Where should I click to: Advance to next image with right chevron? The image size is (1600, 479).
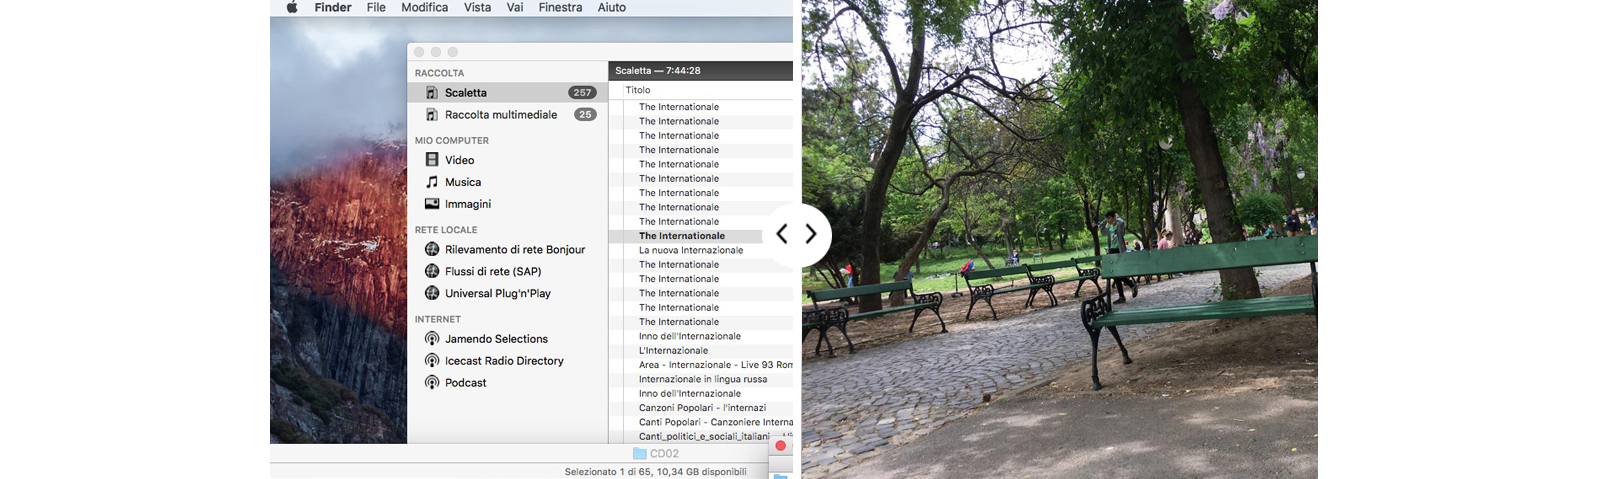click(811, 235)
